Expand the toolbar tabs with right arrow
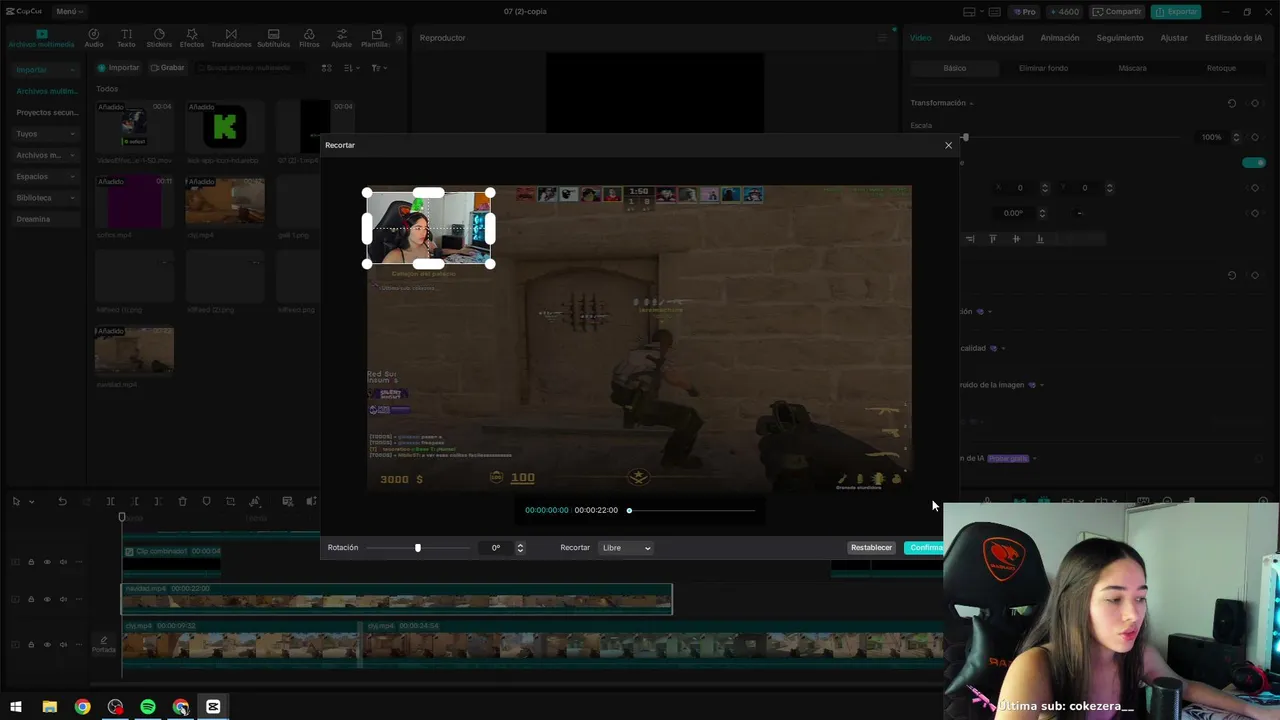Viewport: 1280px width, 720px height. coord(399,38)
